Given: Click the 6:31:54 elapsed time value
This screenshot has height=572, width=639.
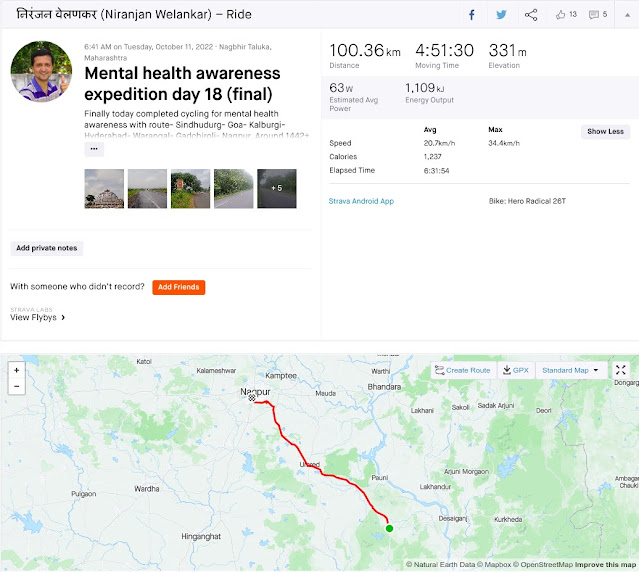Looking at the screenshot, I should (x=436, y=171).
